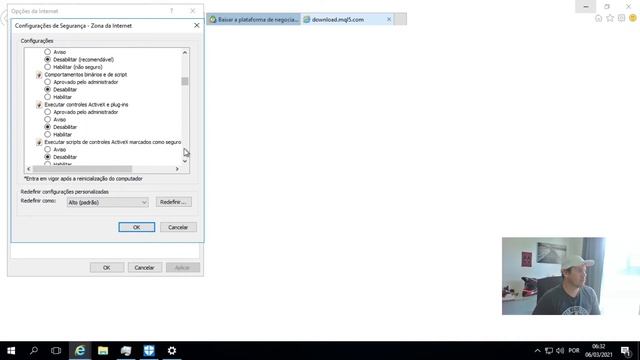
Task: Click the settings list scroll up arrow
Action: (x=185, y=52)
